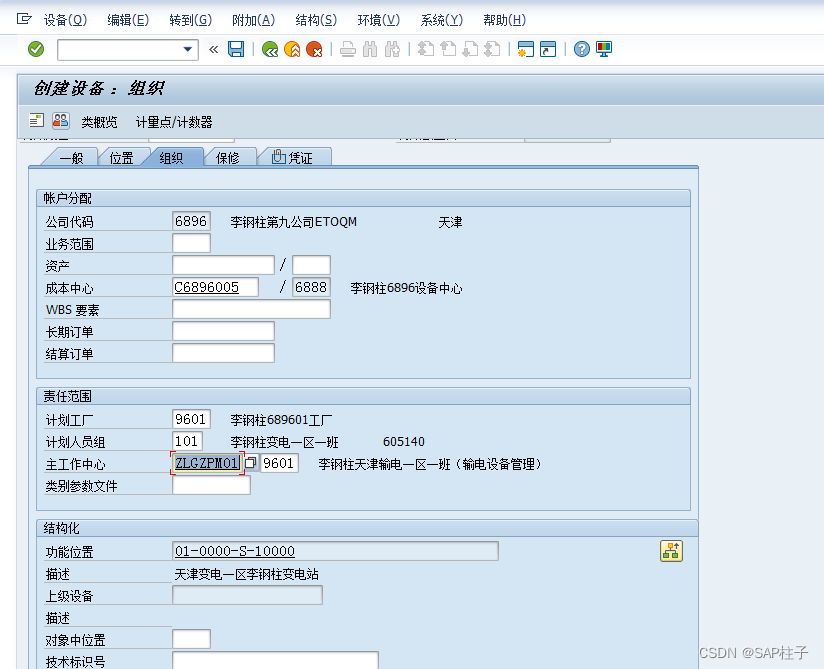Click the Next Page icon
Screen dimensions: 824x669
pos(470,49)
